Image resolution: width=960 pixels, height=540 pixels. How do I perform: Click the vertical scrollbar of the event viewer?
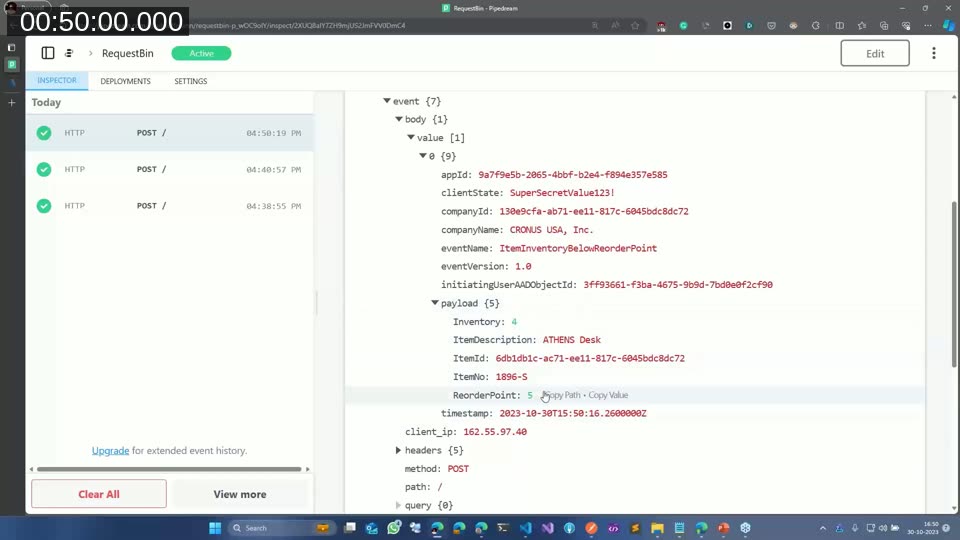click(954, 285)
